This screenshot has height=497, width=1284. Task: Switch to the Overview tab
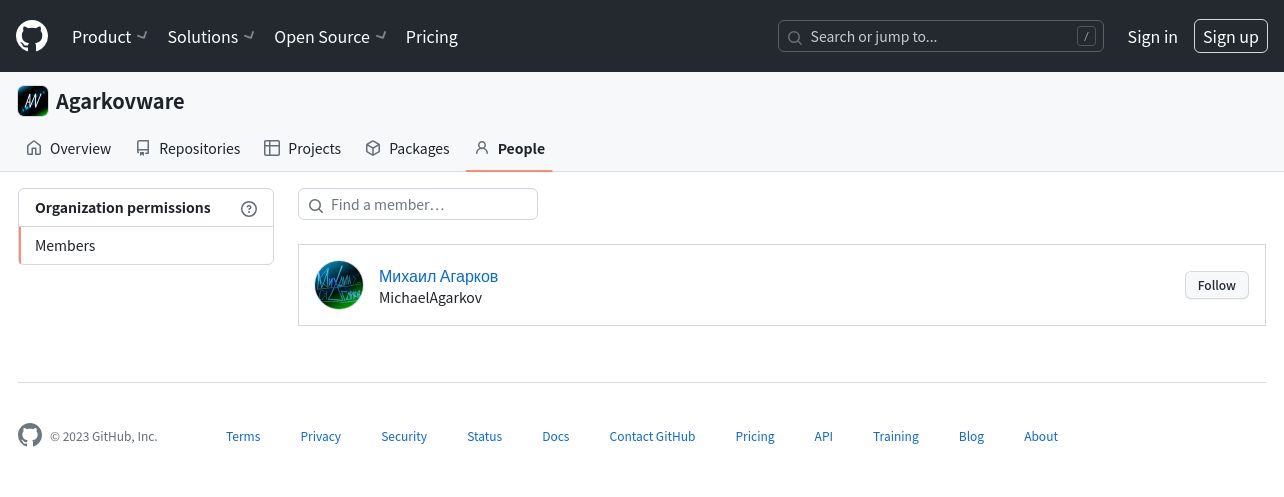pos(69,148)
